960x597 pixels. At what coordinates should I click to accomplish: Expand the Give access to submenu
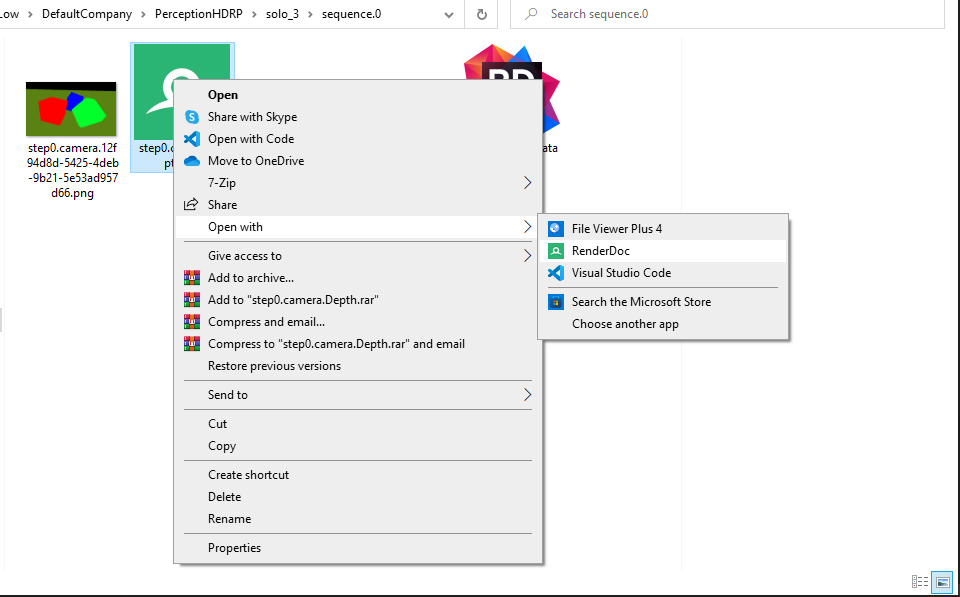pos(527,256)
